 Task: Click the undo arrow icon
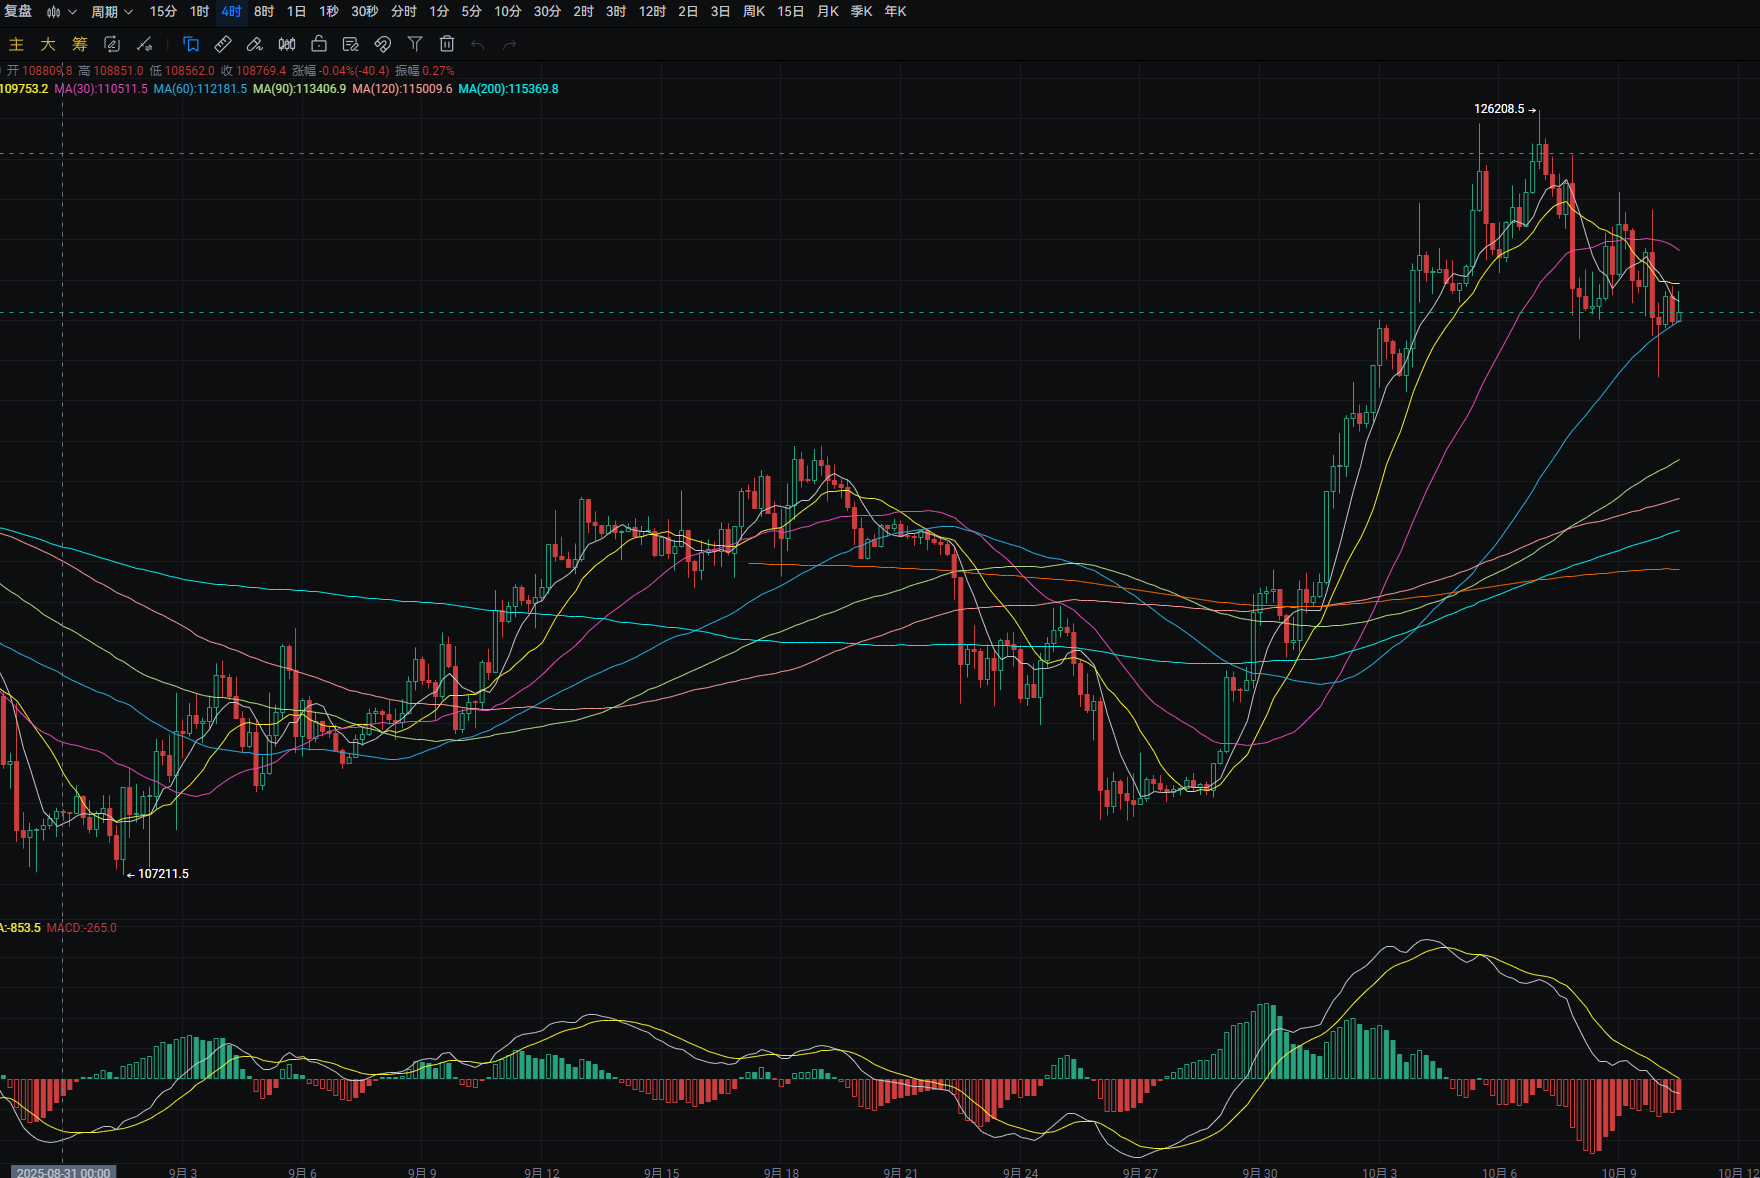pos(478,44)
